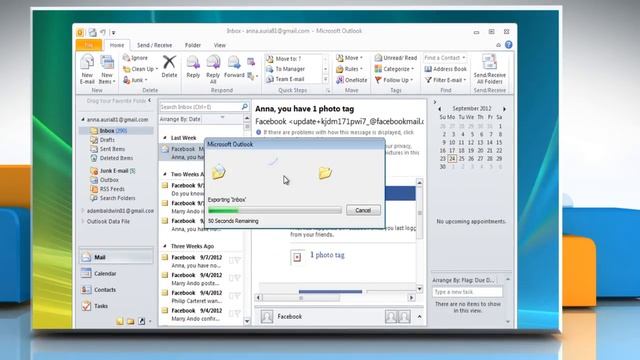Go to next month in calendar
This screenshot has width=640, height=360.
pos(504,109)
